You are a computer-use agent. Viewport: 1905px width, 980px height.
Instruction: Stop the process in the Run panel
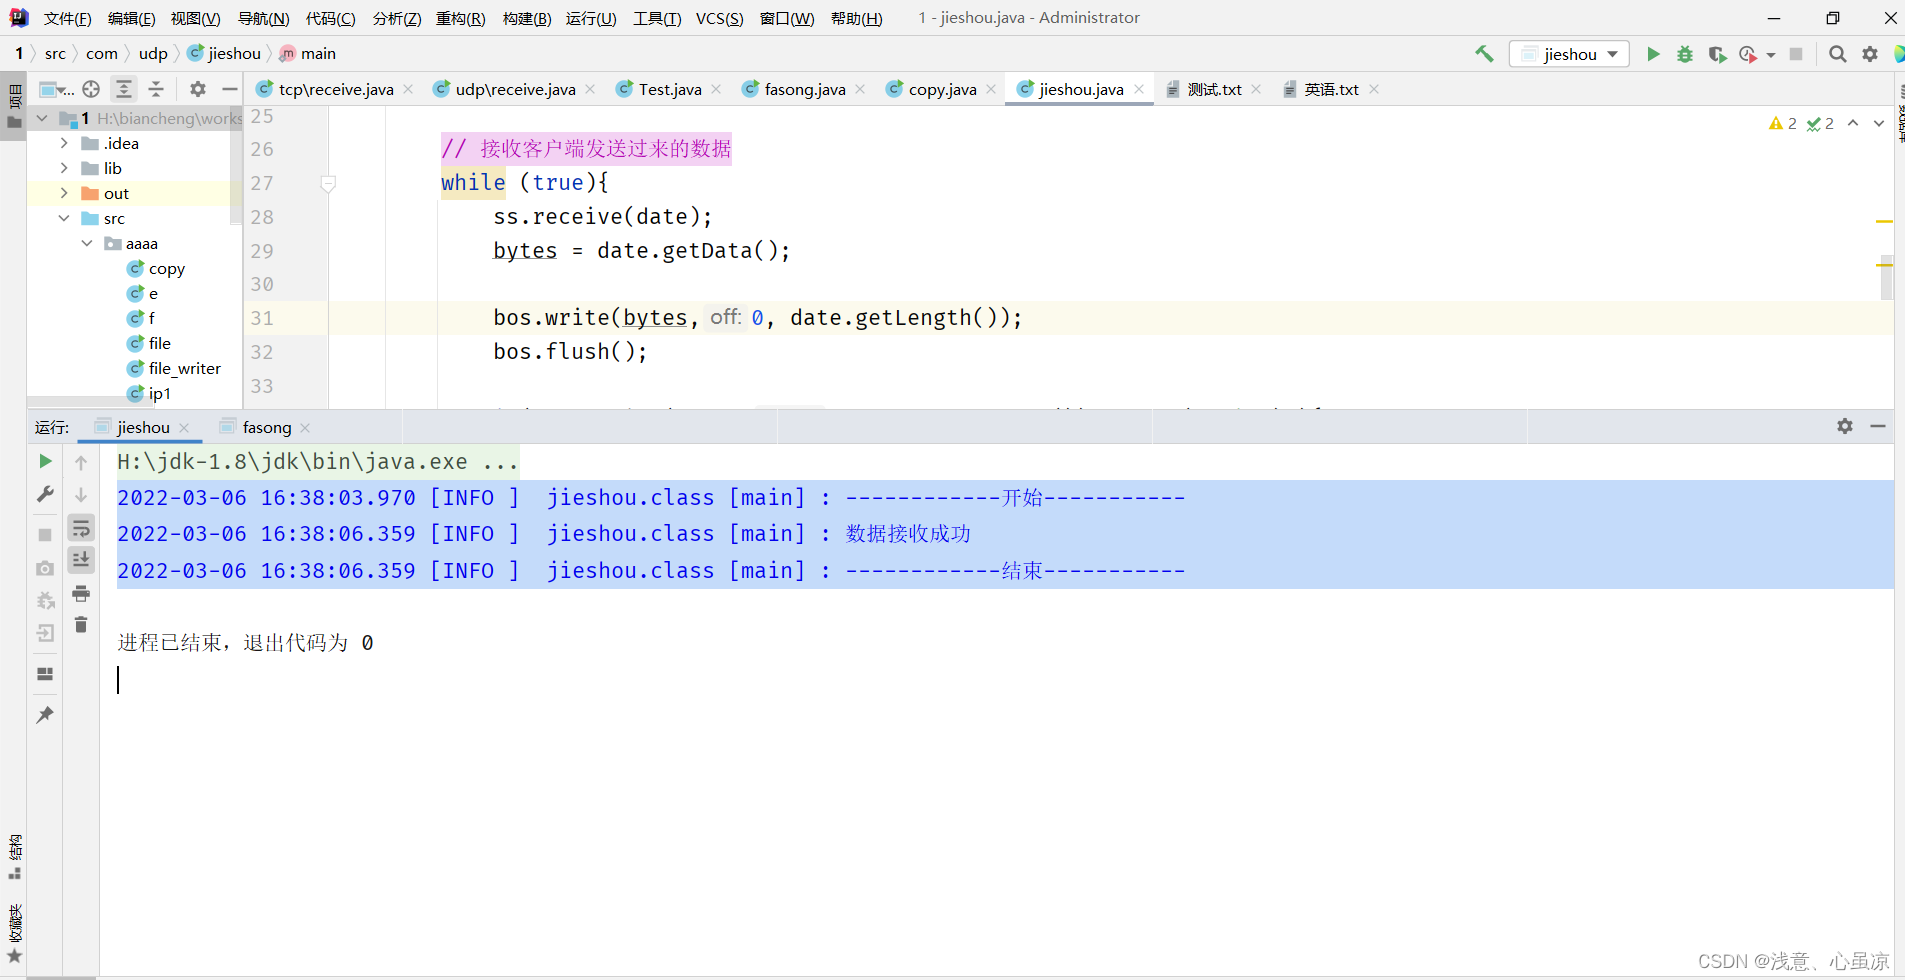[x=45, y=535]
